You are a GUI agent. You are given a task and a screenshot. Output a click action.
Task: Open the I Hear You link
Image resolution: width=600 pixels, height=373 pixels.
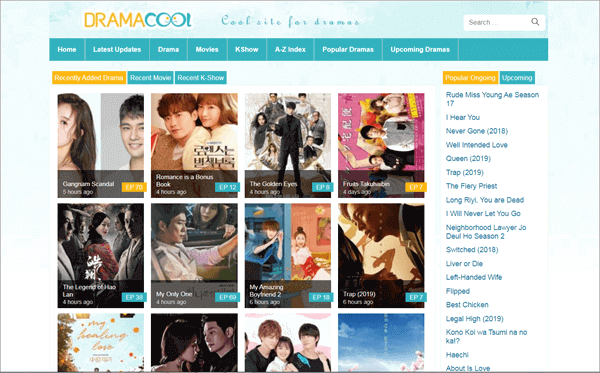[x=463, y=117]
